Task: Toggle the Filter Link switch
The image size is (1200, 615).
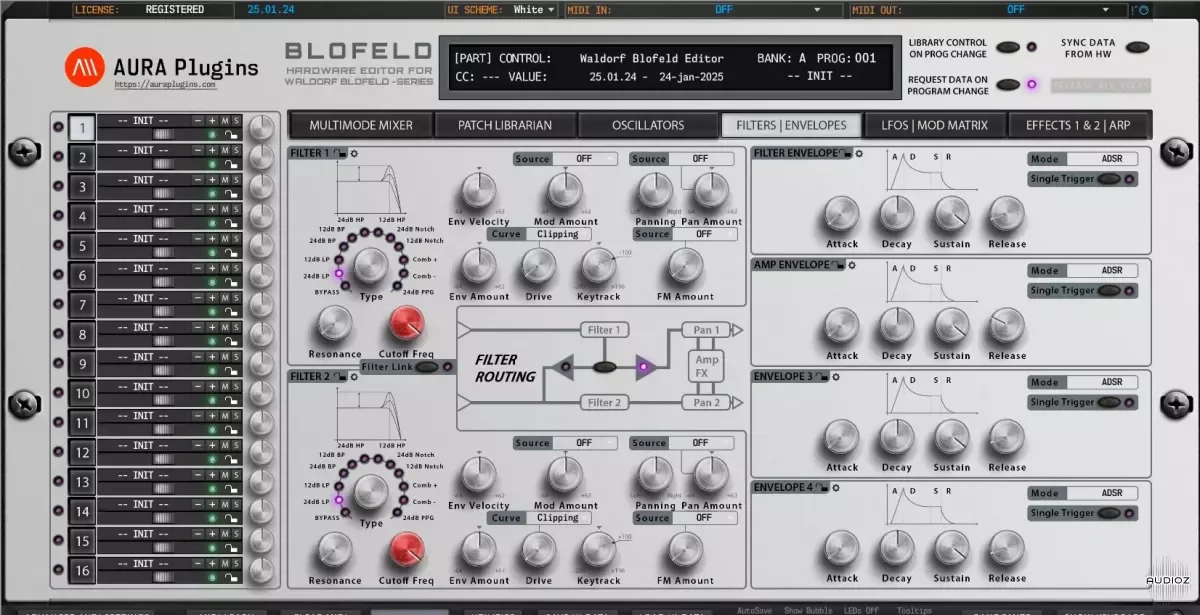Action: pyautogui.click(x=426, y=367)
